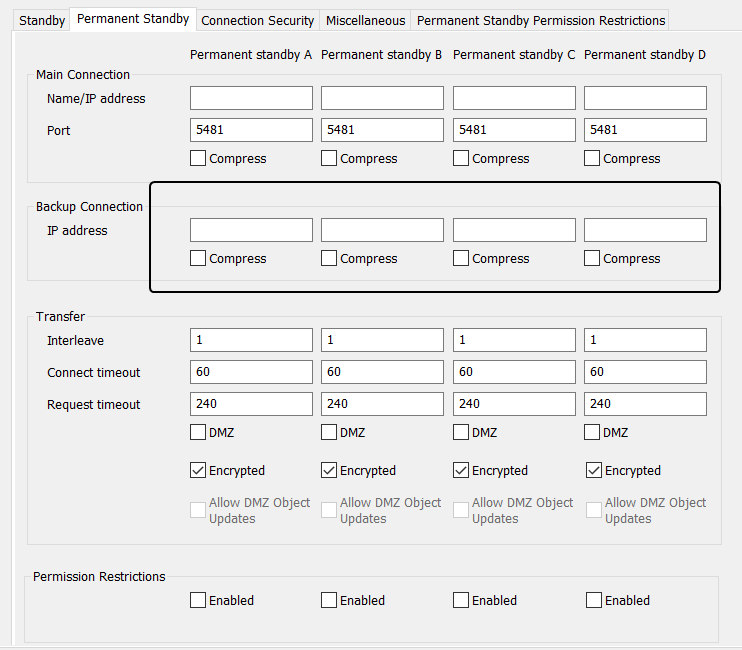Screen dimensions: 742x650
Task: Tick Permission Restrictions Enabled for standby C
Action: click(x=461, y=600)
